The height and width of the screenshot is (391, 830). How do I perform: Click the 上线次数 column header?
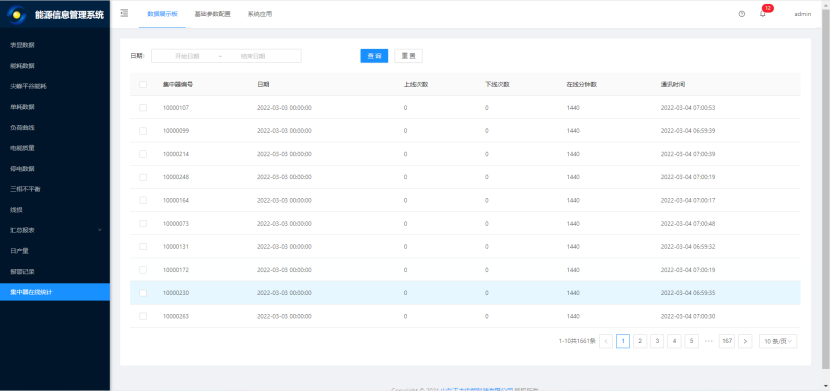pyautogui.click(x=416, y=84)
